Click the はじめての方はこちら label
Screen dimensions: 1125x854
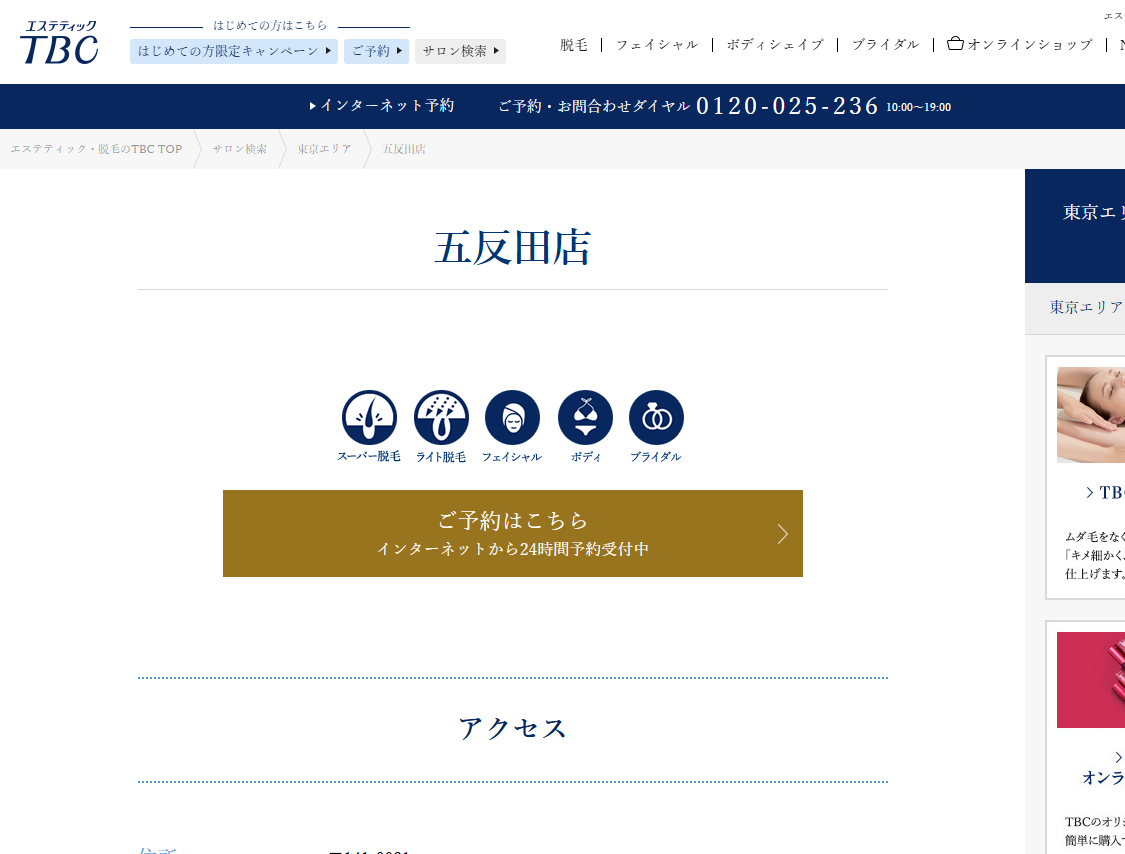(x=270, y=26)
